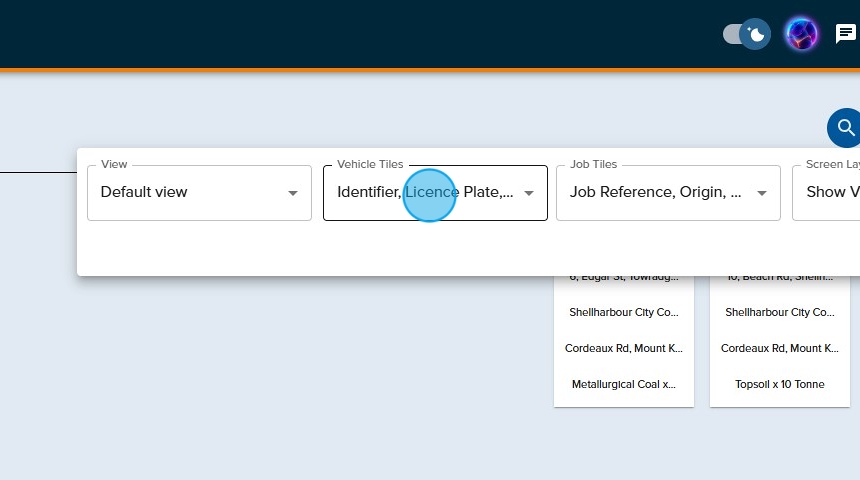Viewport: 860px width, 480px height.
Task: Click Cordeaux Rd in the left job tile
Action: click(x=624, y=348)
